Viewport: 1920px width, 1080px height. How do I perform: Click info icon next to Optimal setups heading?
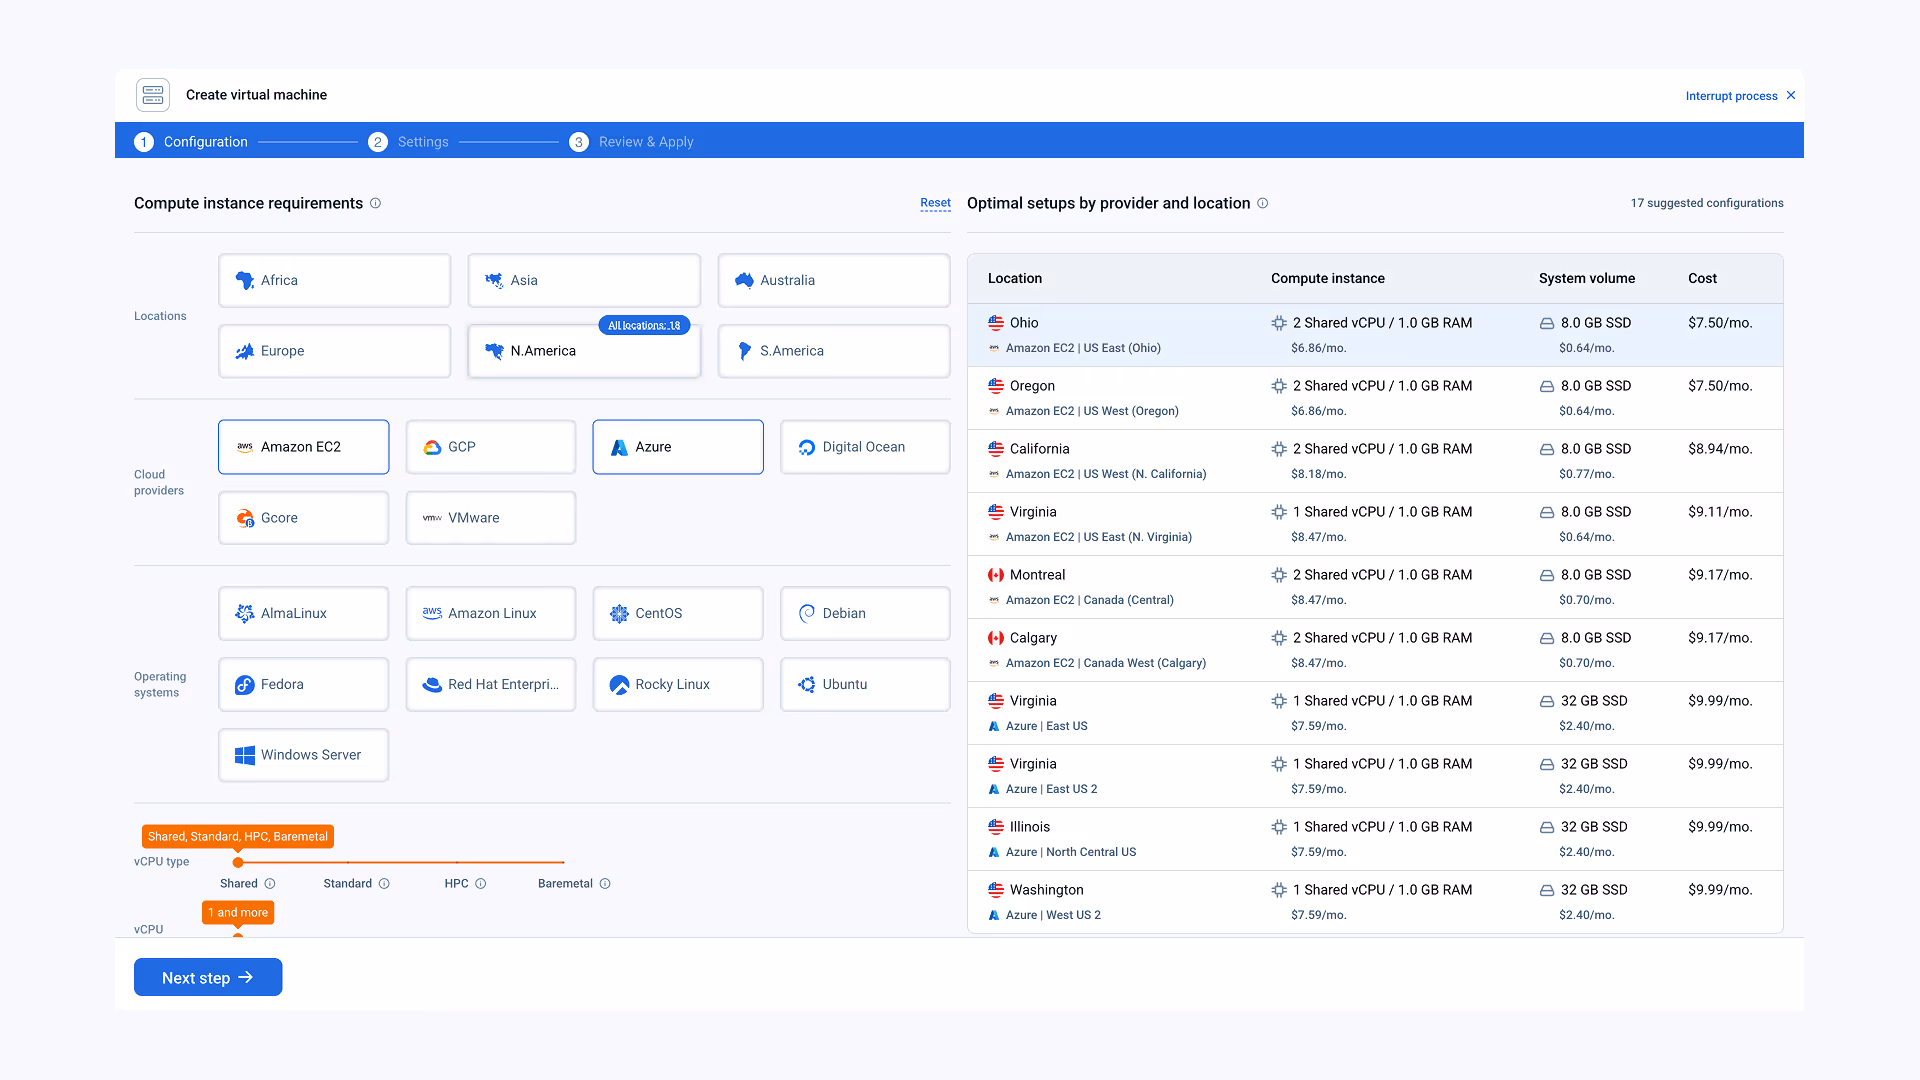click(1263, 203)
